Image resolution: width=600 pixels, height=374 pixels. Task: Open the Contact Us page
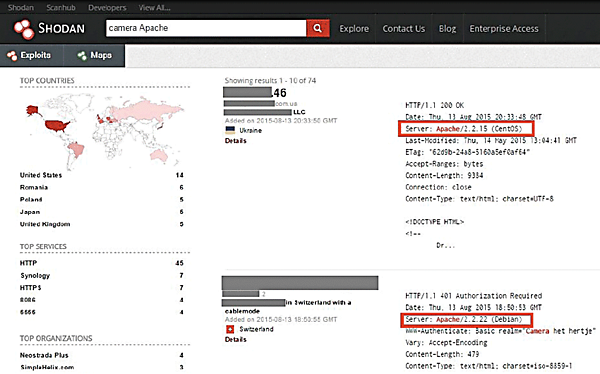click(x=404, y=29)
